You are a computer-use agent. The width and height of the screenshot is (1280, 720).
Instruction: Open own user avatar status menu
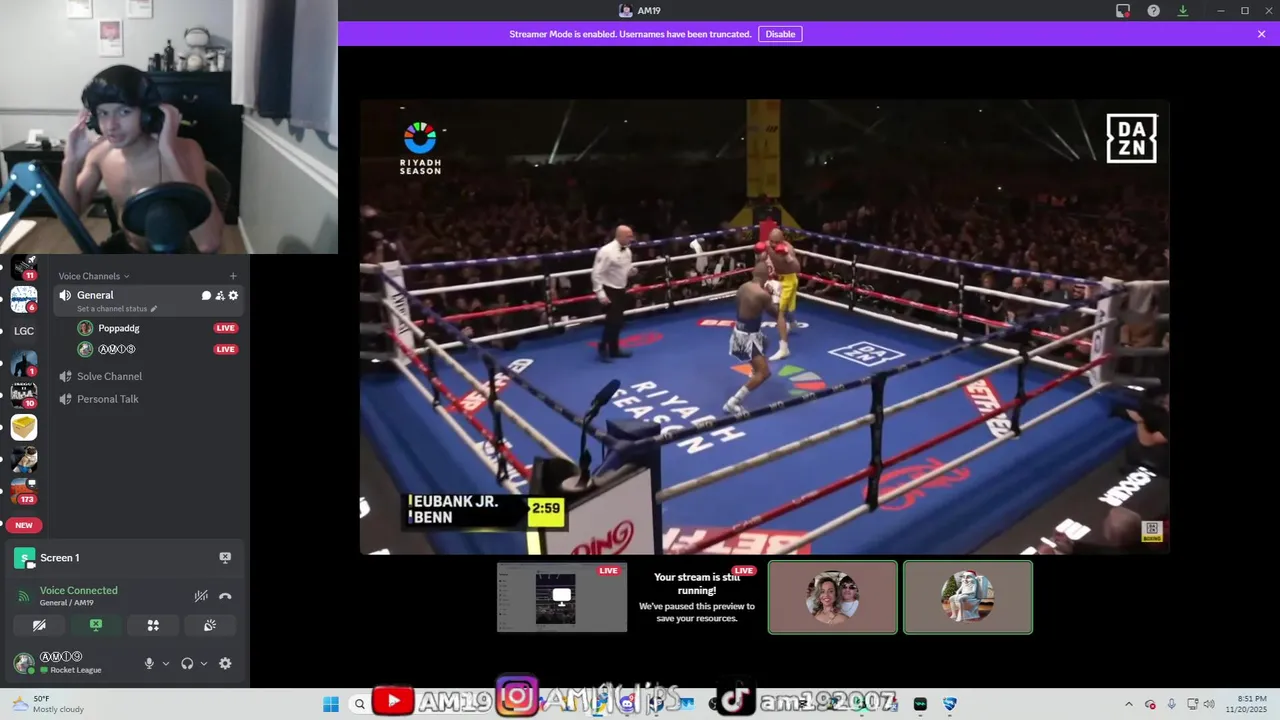click(24, 663)
